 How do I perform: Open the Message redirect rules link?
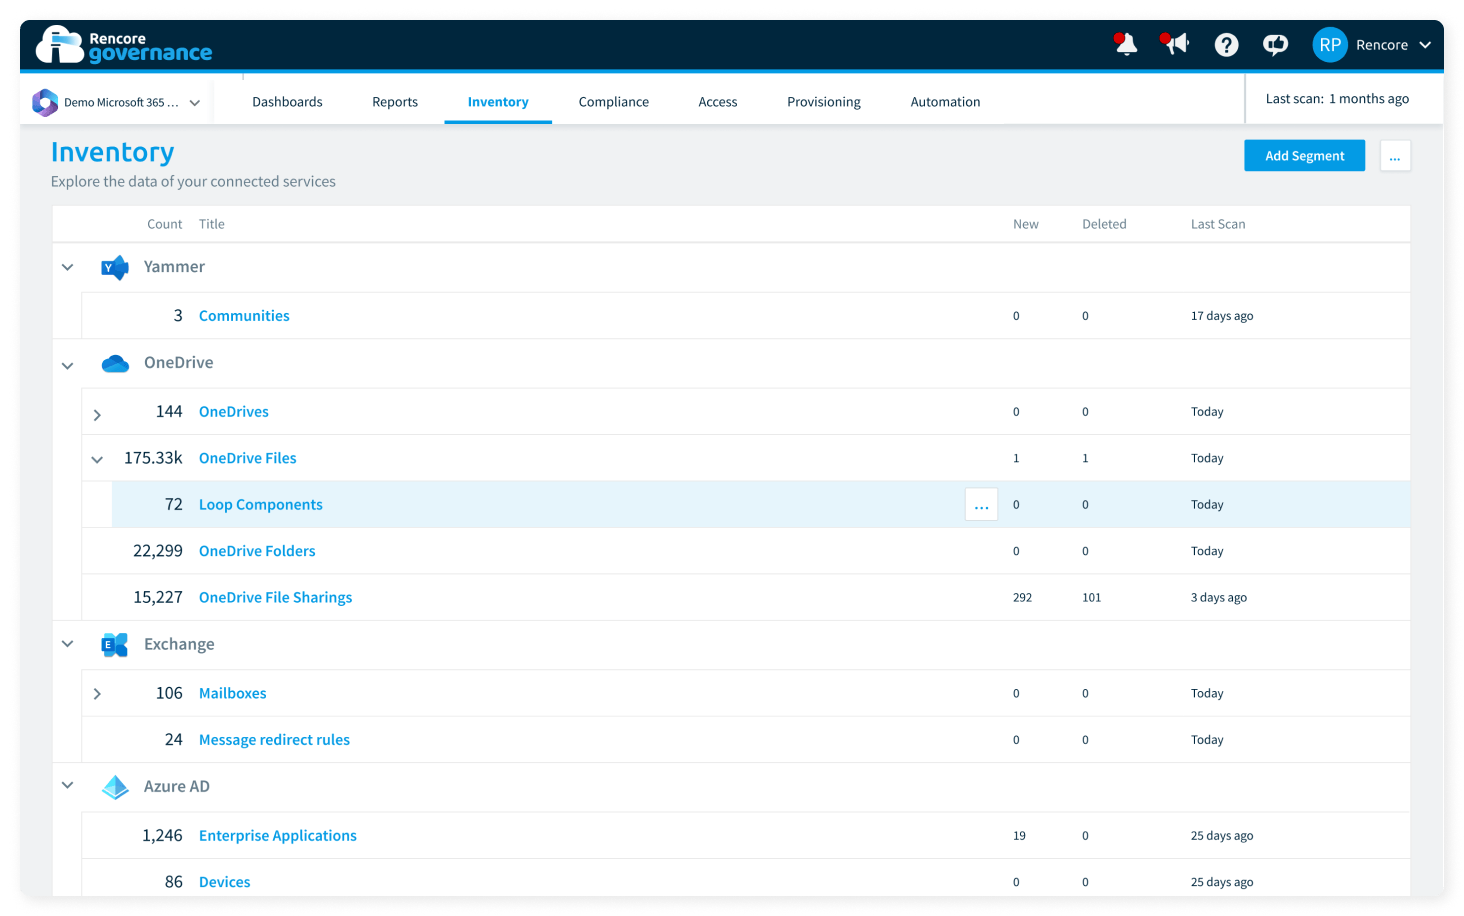(274, 740)
